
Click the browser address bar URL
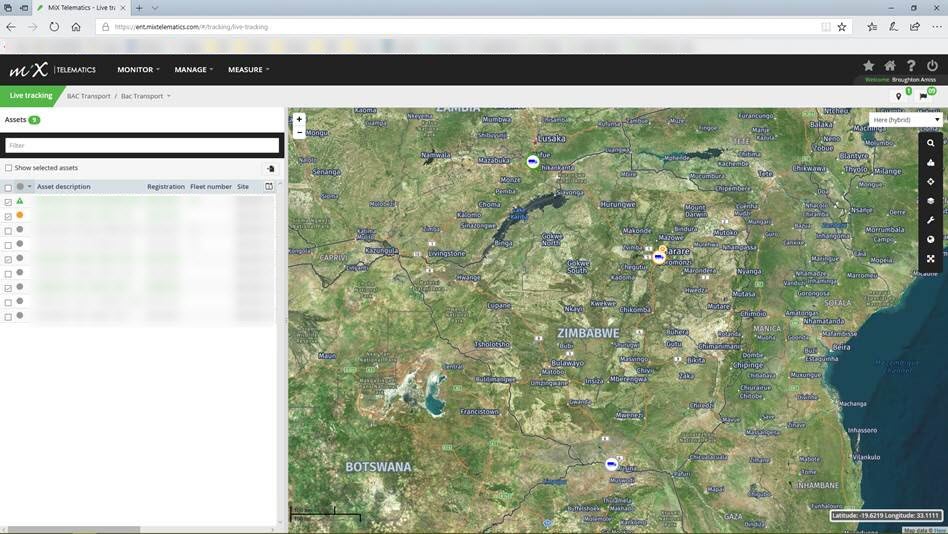pos(191,27)
